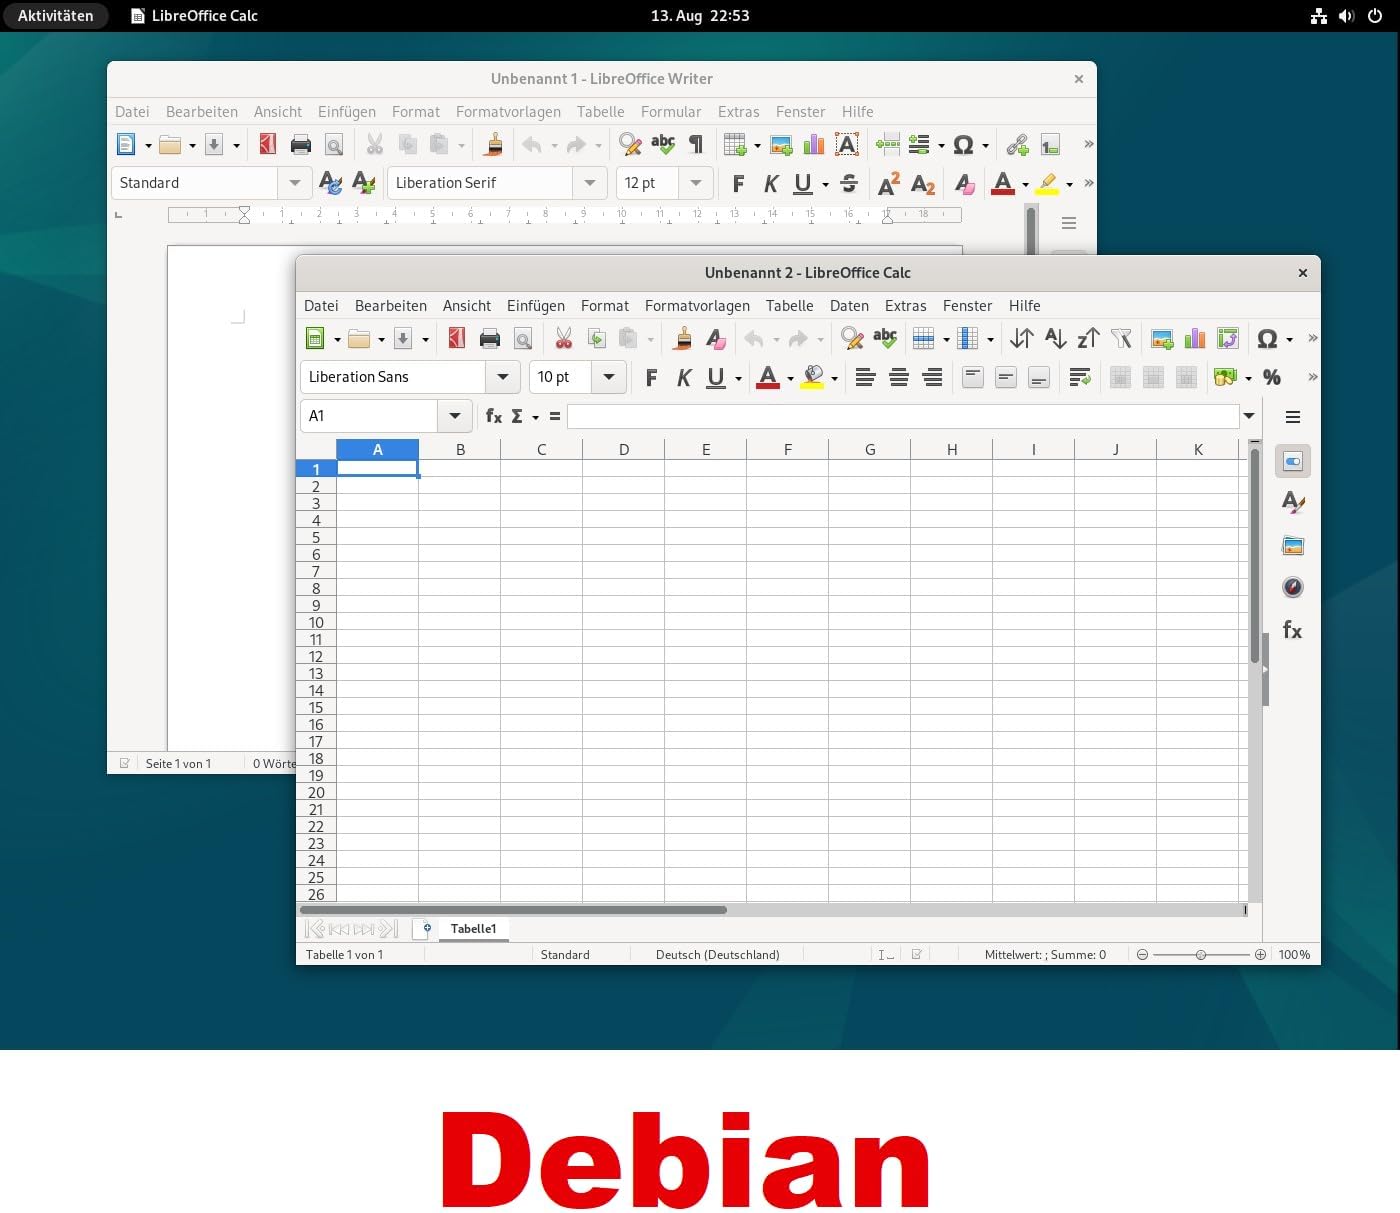Toggle strikethrough in Writer toolbar
The width and height of the screenshot is (1400, 1213).
click(849, 183)
